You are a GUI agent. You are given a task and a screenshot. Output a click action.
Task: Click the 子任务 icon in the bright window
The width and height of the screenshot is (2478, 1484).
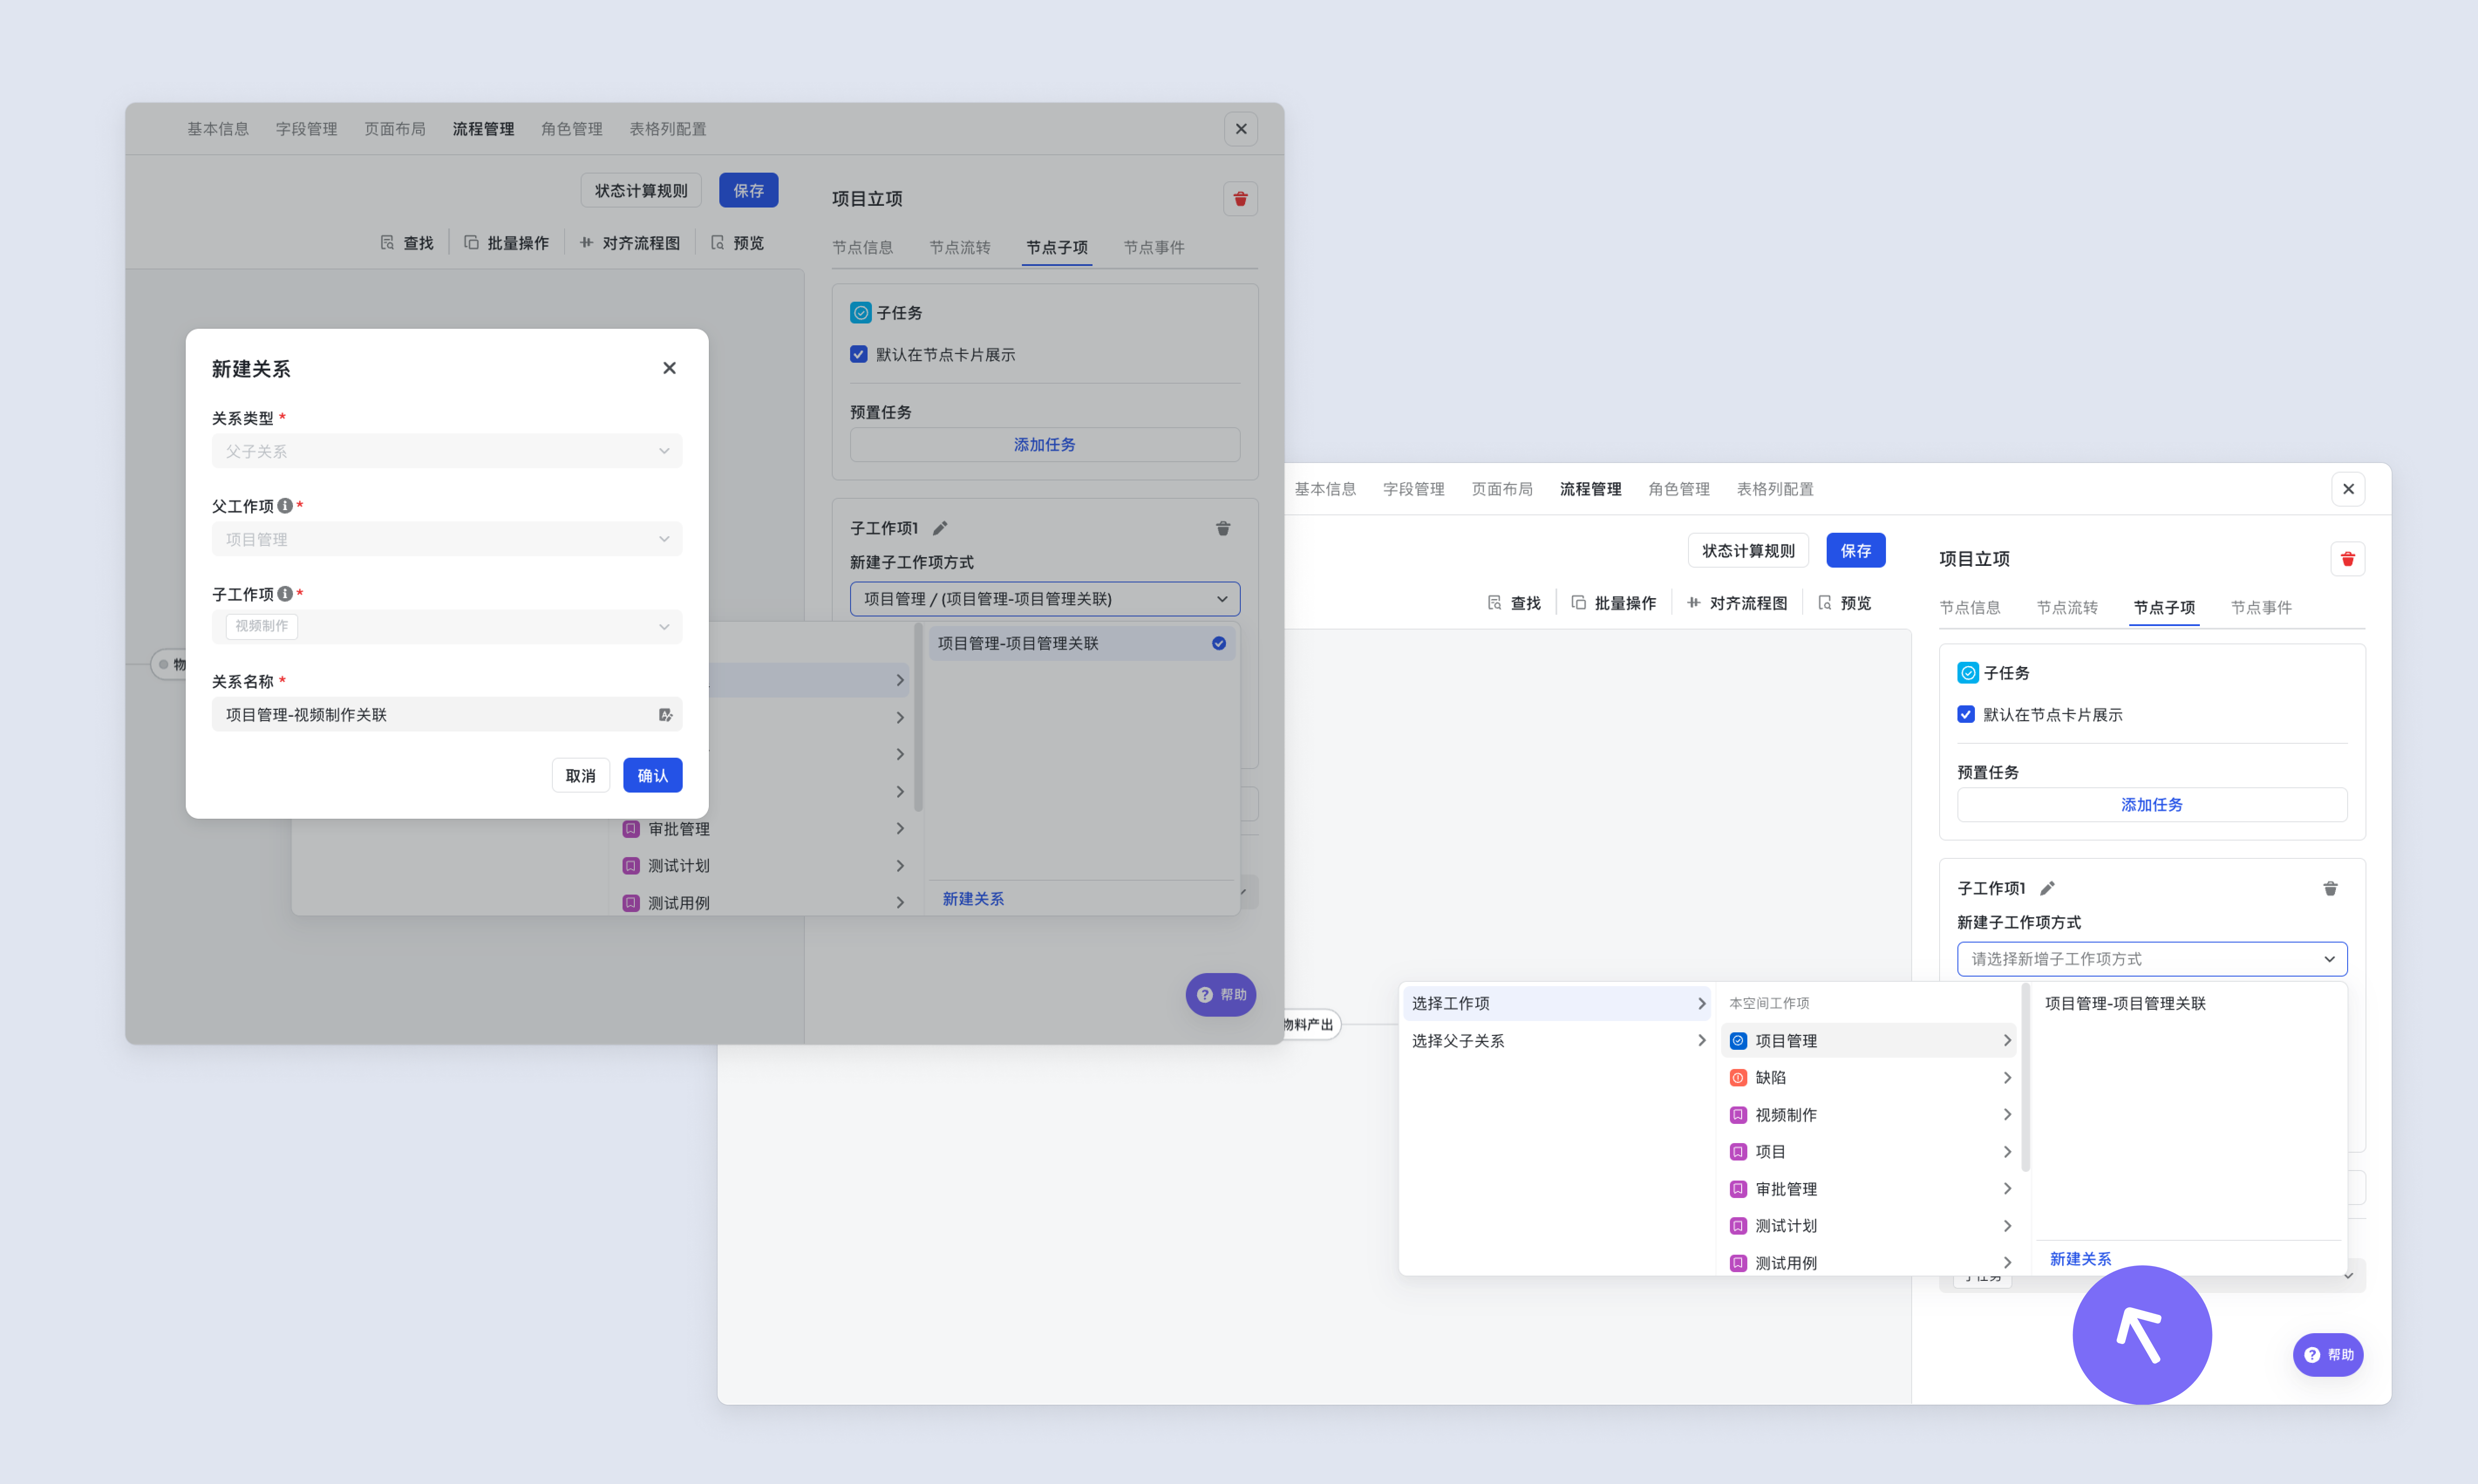click(x=1968, y=673)
